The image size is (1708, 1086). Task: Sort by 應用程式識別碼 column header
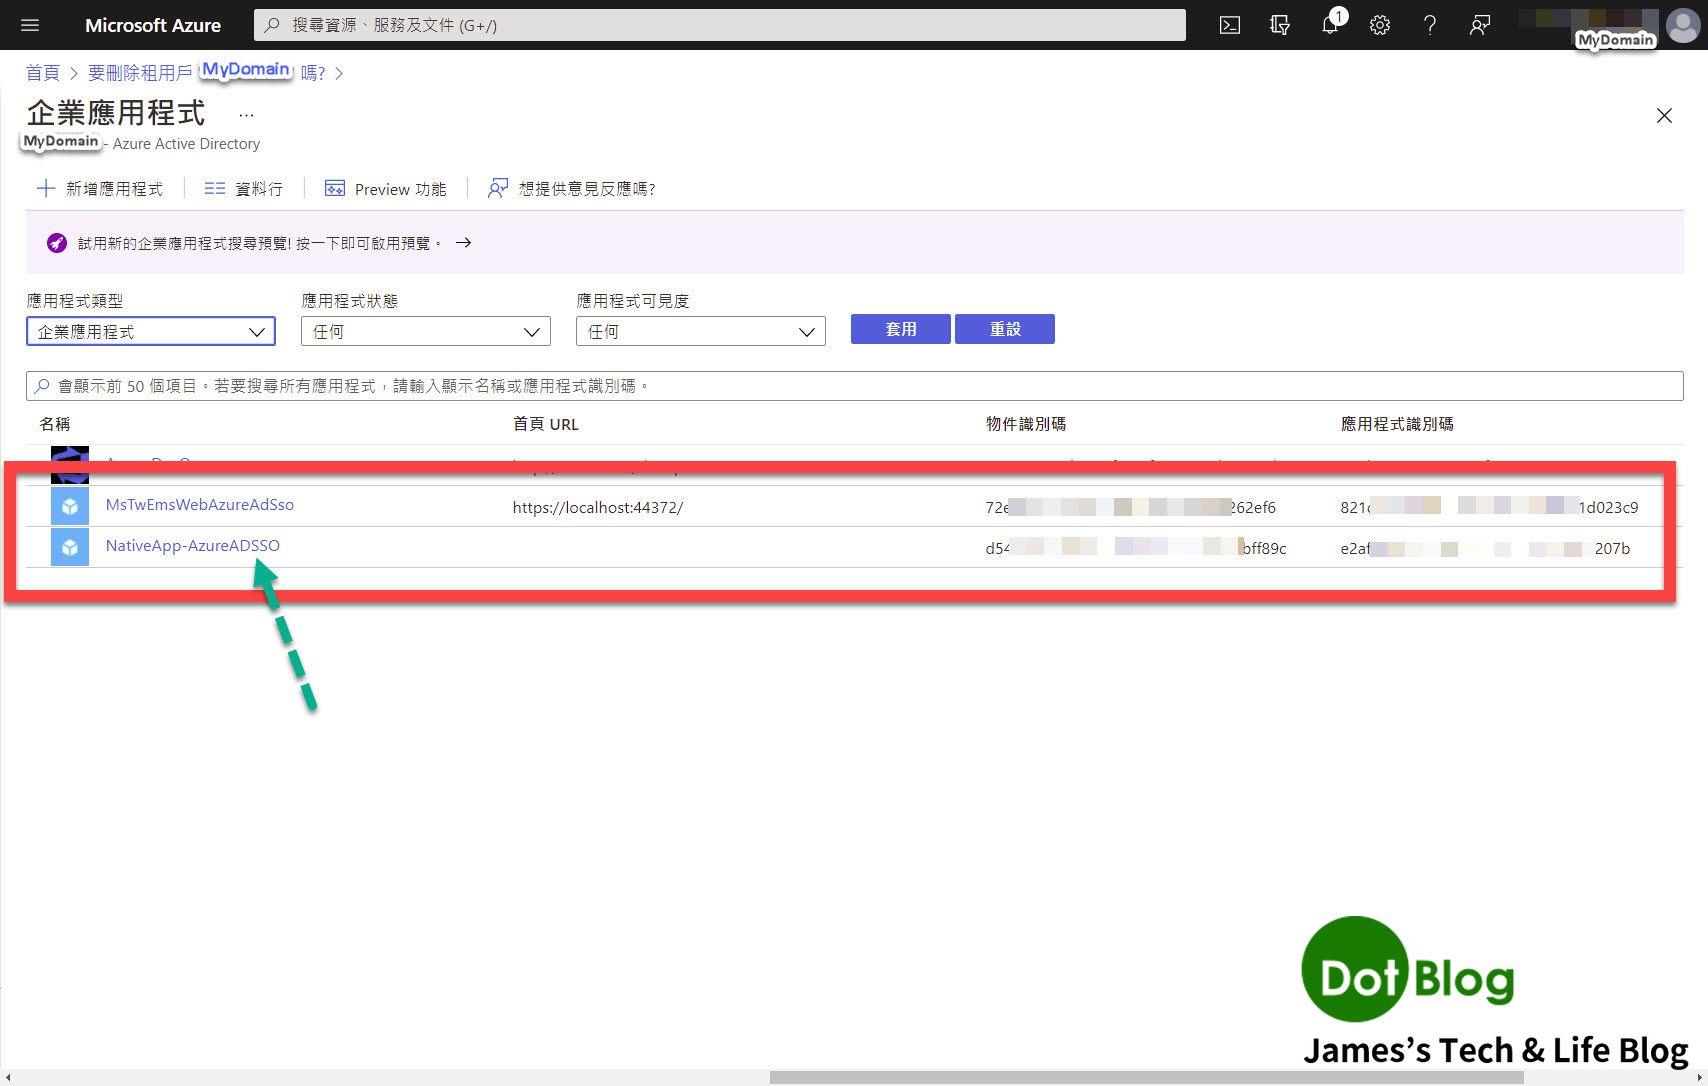pyautogui.click(x=1397, y=424)
